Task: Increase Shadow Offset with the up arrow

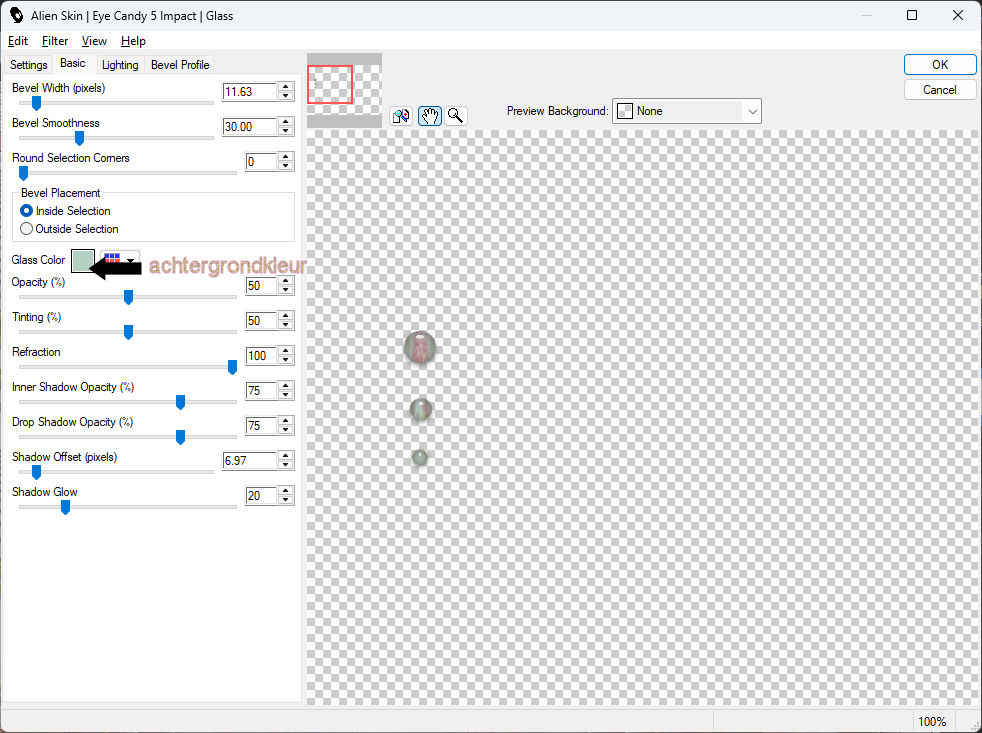Action: coord(286,456)
